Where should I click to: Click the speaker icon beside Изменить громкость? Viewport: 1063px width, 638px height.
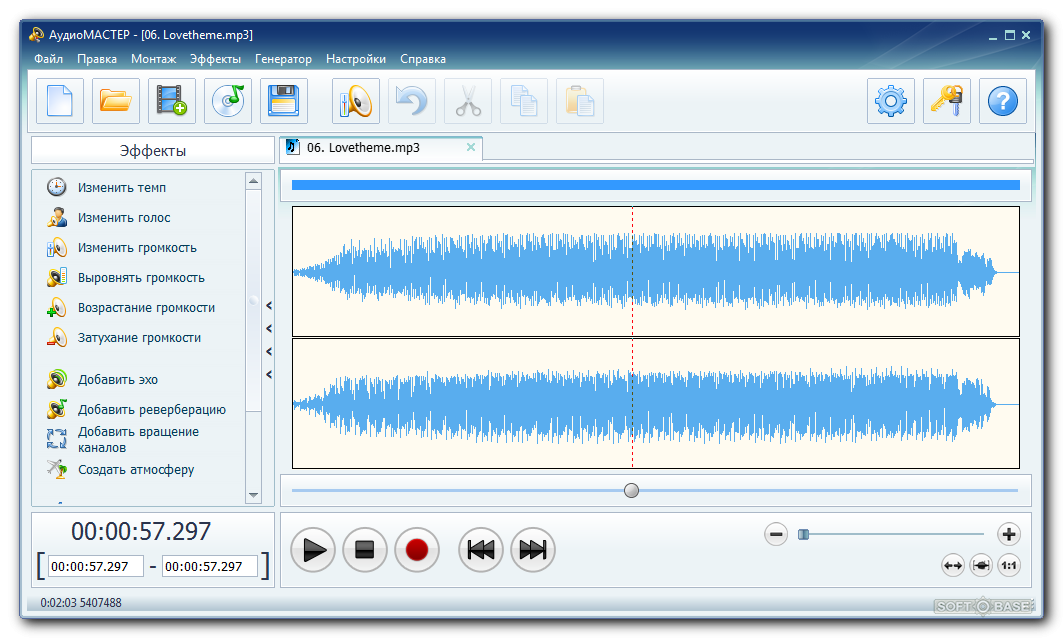click(x=57, y=247)
